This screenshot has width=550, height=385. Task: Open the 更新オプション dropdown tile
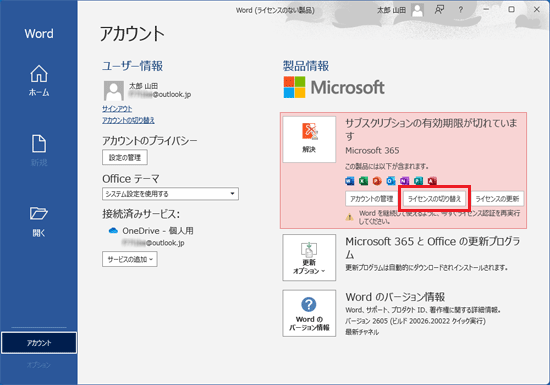(x=309, y=258)
